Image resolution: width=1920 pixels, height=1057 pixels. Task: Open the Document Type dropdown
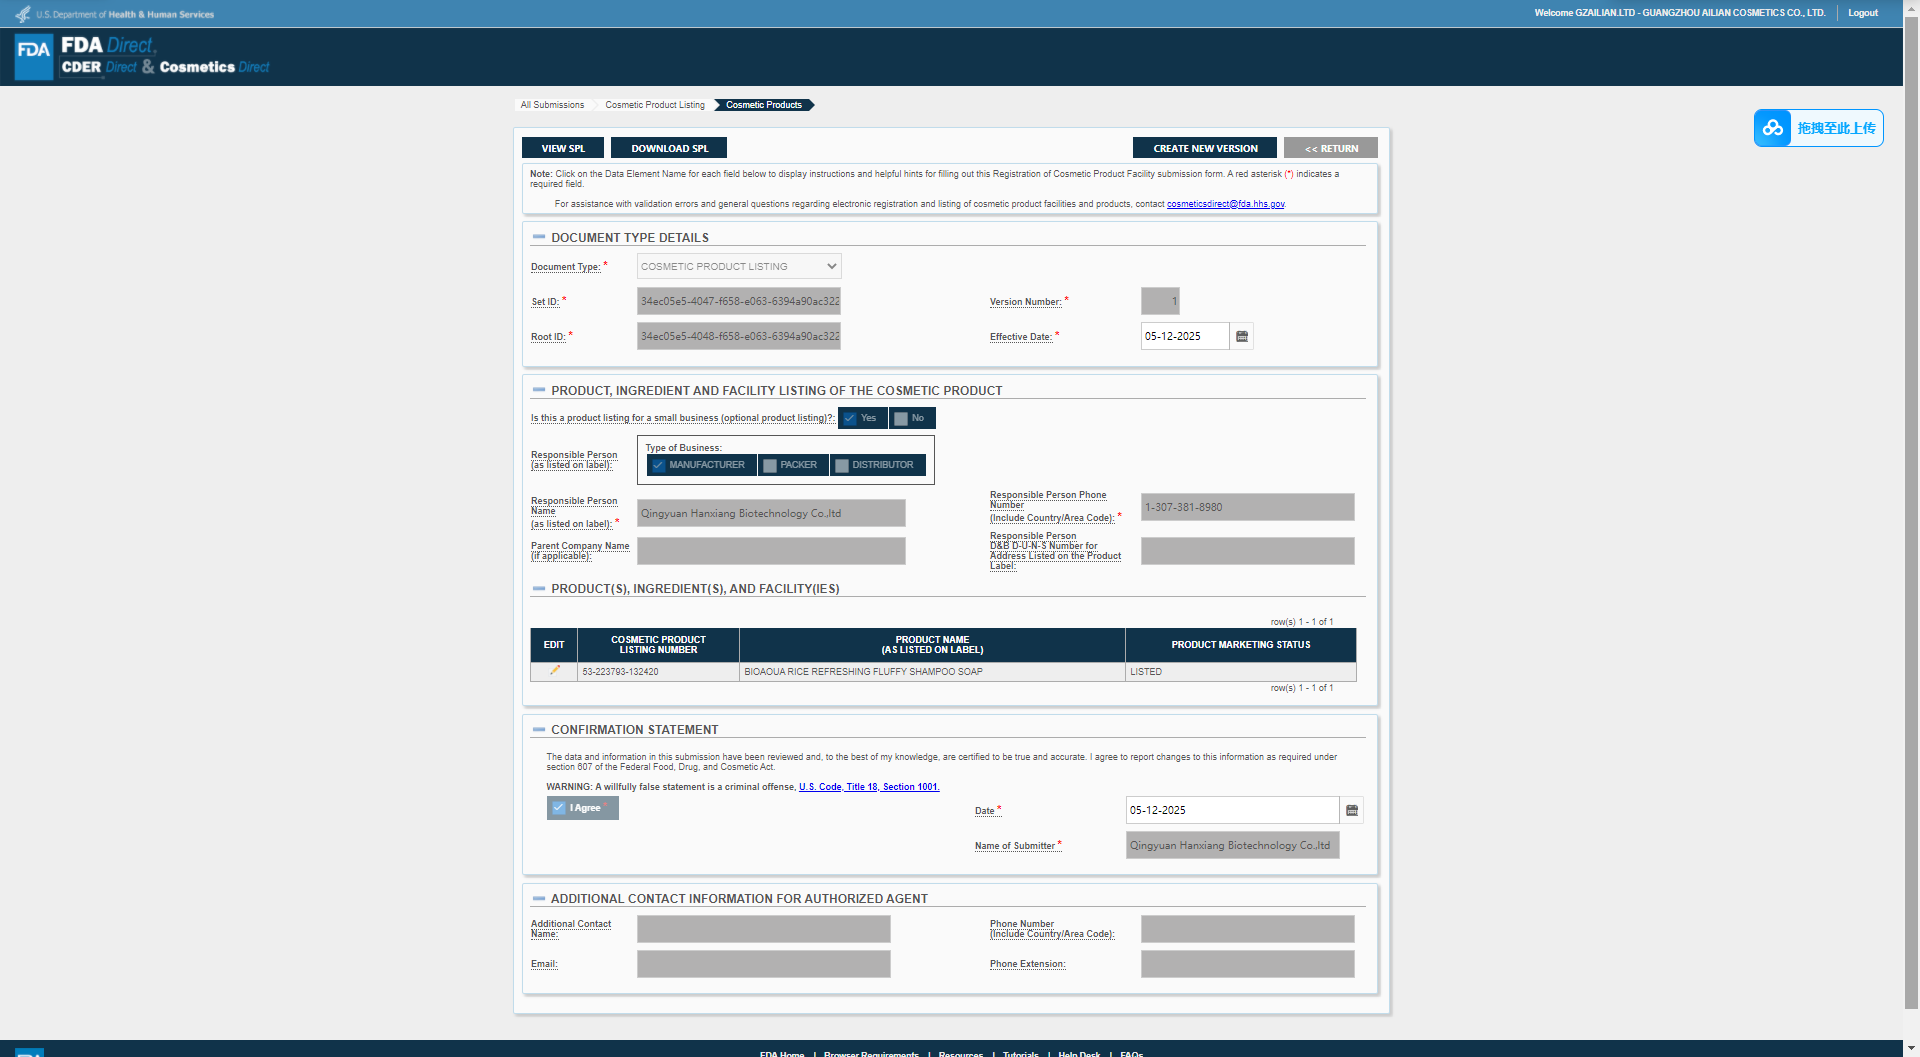tap(739, 267)
